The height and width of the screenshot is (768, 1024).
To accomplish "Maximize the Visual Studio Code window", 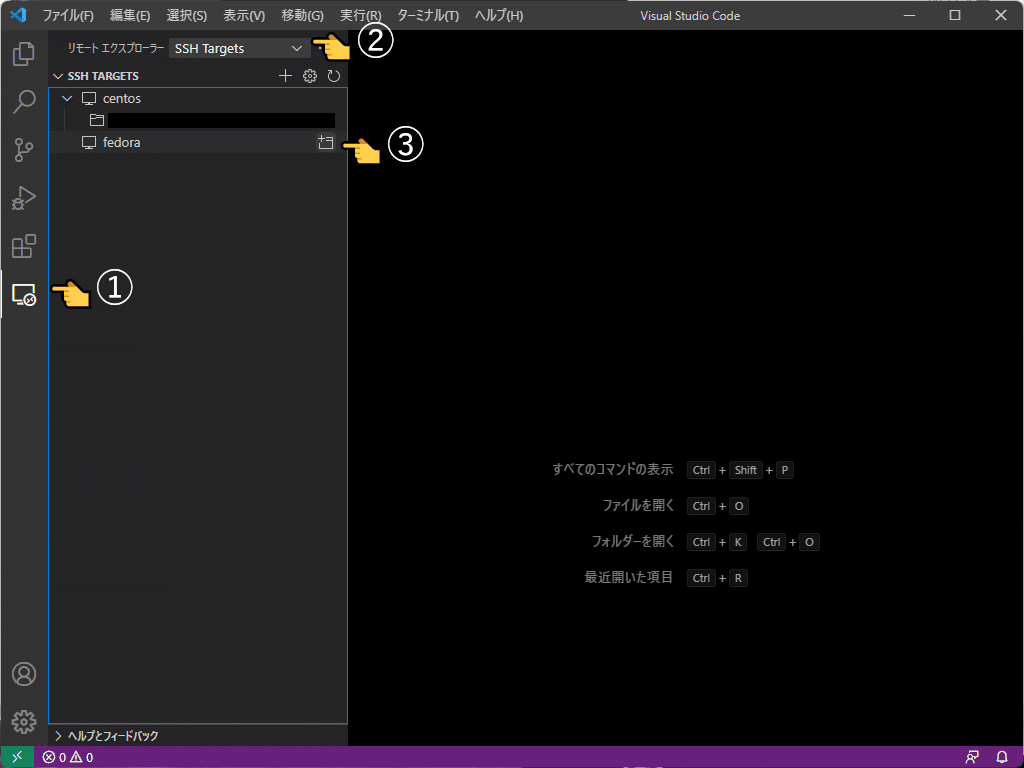I will (x=955, y=15).
